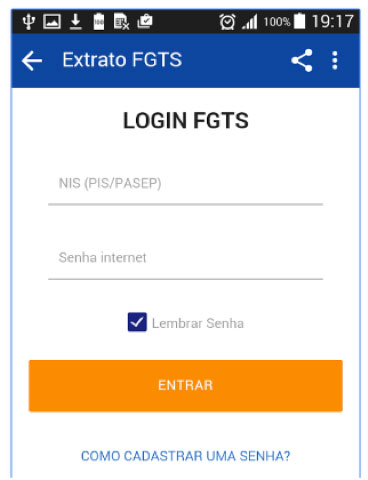Tap the battery 100 notification icon
This screenshot has width=368, height=480.
99,22
